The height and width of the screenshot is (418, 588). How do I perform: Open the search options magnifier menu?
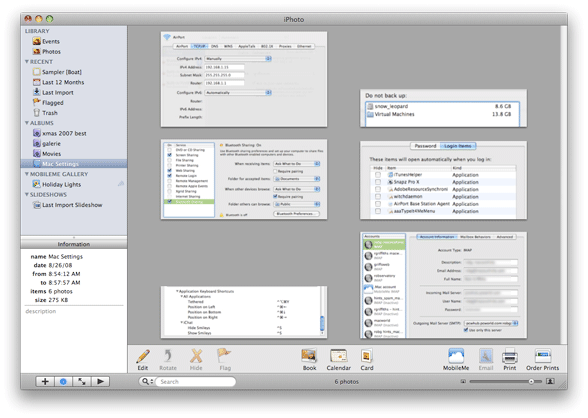click(147, 382)
